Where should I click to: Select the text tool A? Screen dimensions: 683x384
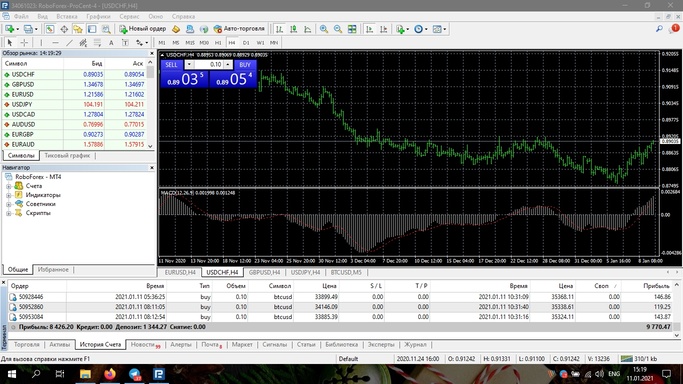(111, 43)
